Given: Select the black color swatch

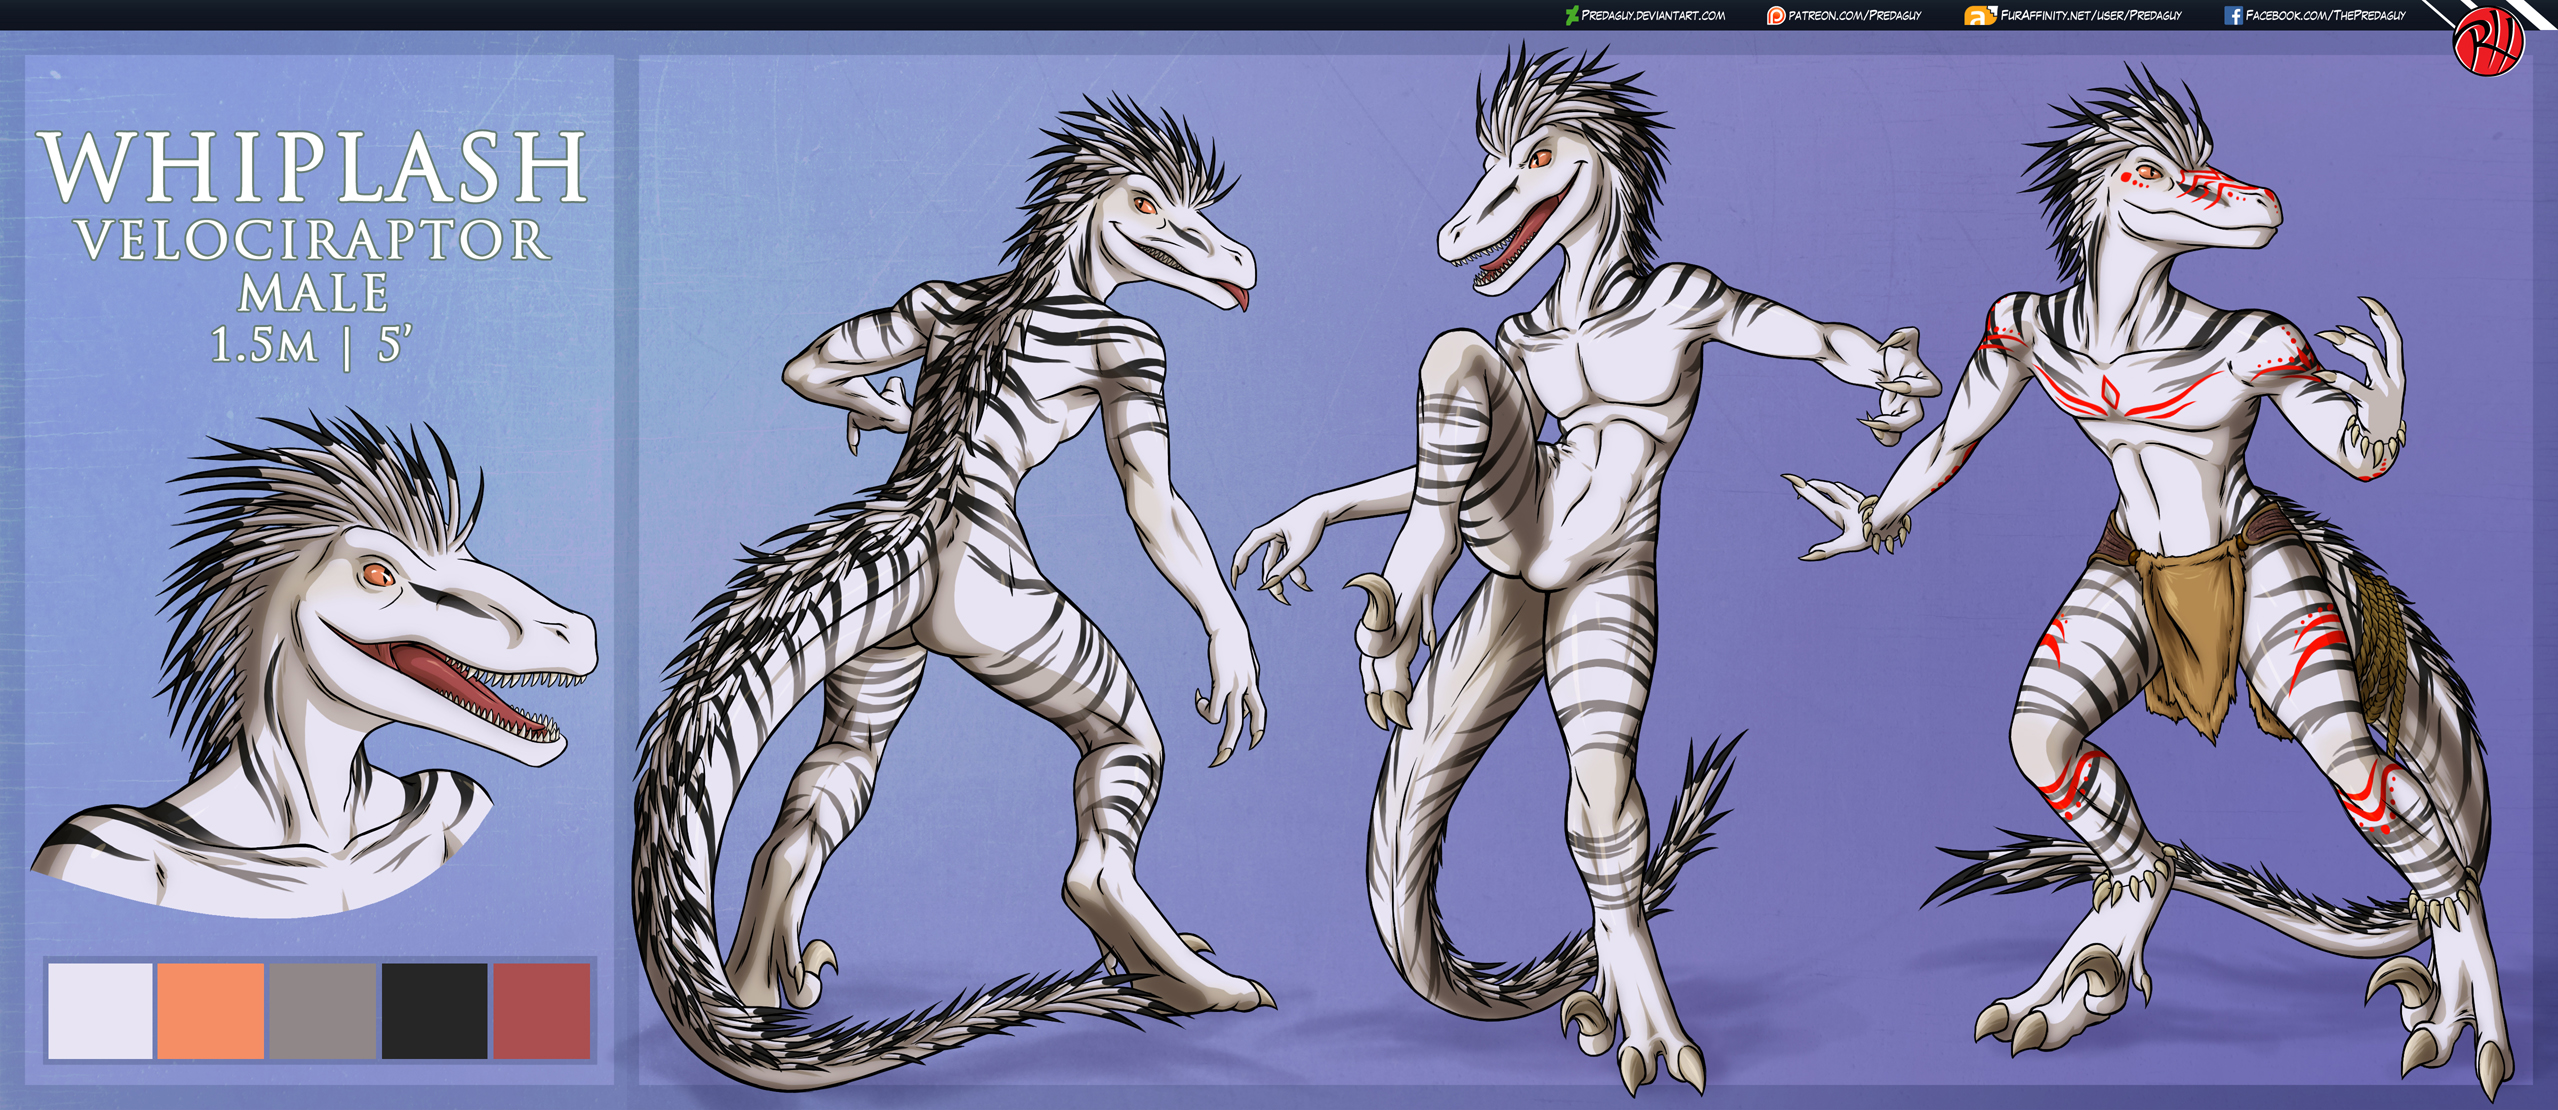Looking at the screenshot, I should (434, 1010).
